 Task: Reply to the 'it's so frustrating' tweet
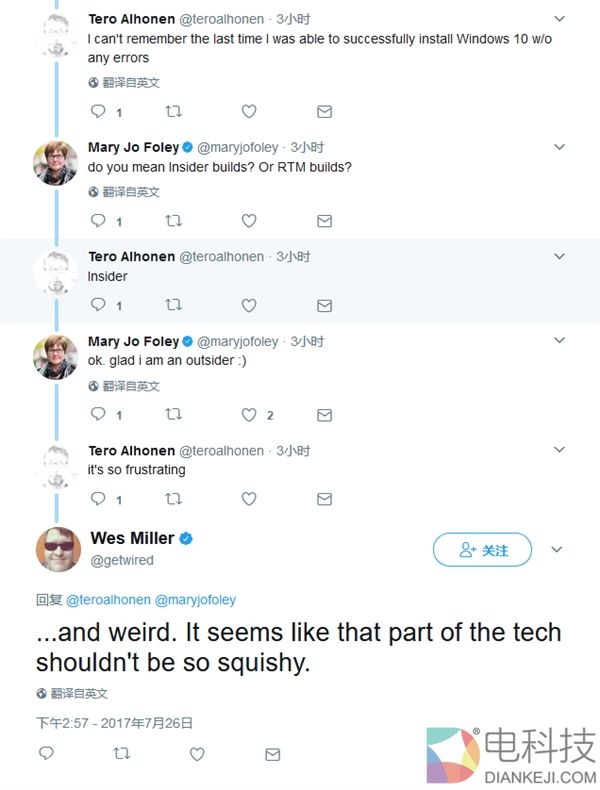(97, 498)
